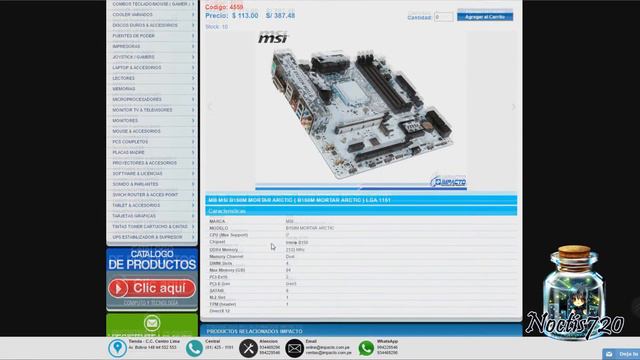
Task: Click the teal phone icon for Central
Action: pyautogui.click(x=194, y=348)
